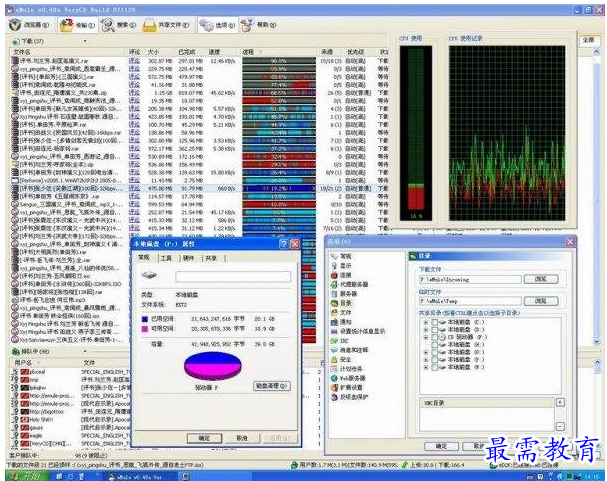Click 确定 in options dialog
This screenshot has height=481, width=607.
point(441,446)
